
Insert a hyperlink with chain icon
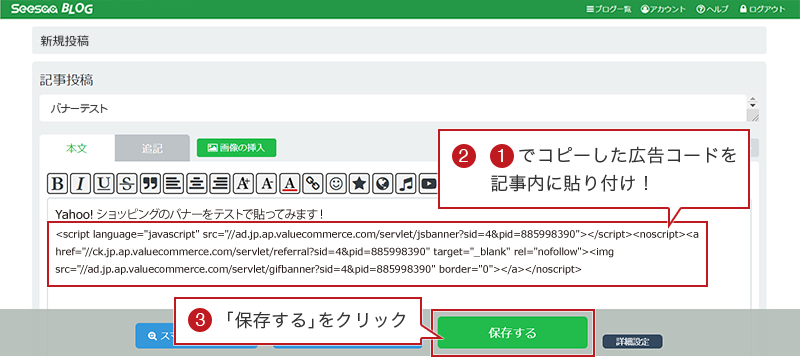313,184
